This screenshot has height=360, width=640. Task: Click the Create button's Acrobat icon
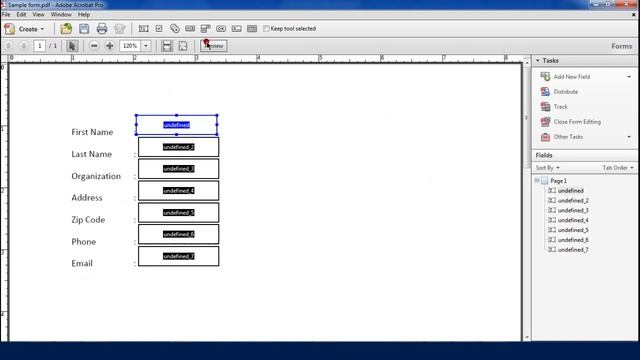click(x=9, y=29)
